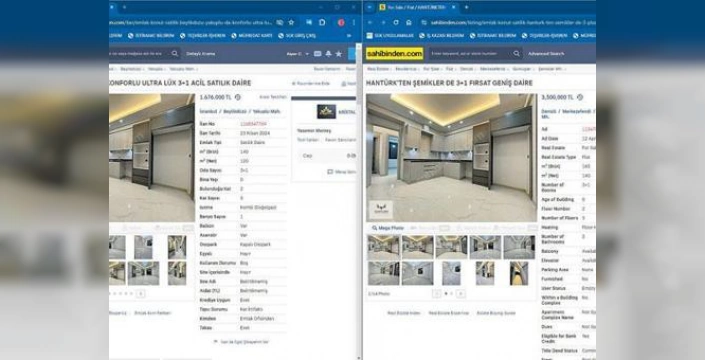Click the title 'HANTÜRK'TEN ŞEMİKLER DE 3+1 FIRSAT GENİŞ DAİRE'
Image resolution: width=705 pixels, height=360 pixels.
[x=449, y=83]
